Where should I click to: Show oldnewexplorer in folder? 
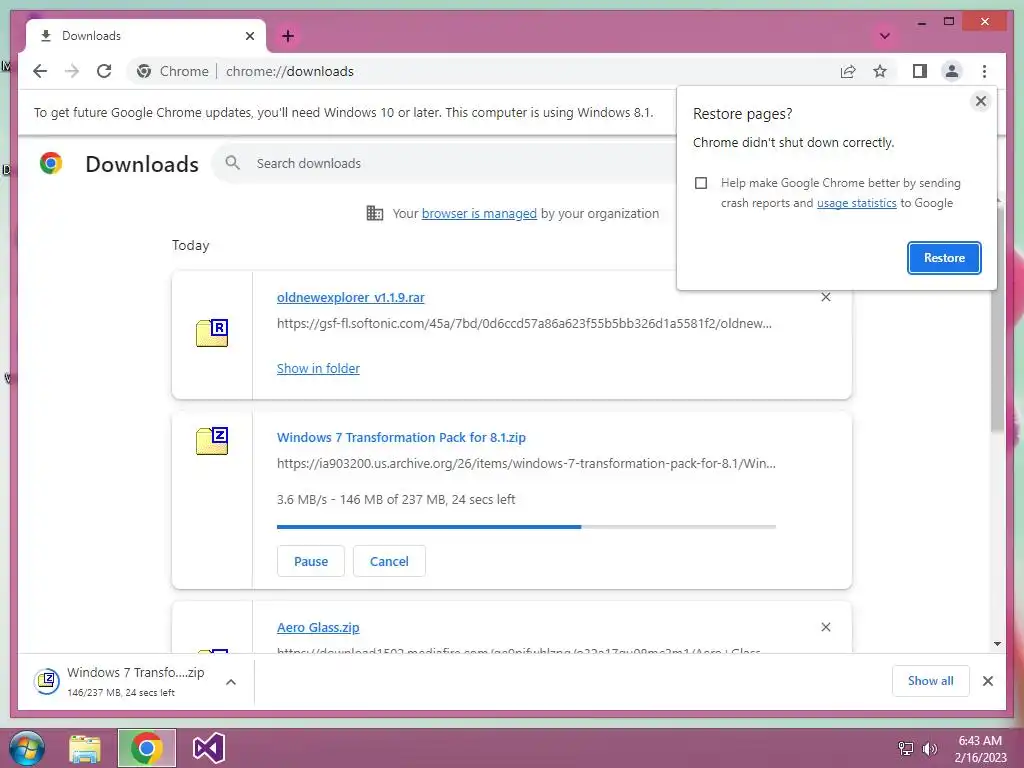(x=318, y=368)
